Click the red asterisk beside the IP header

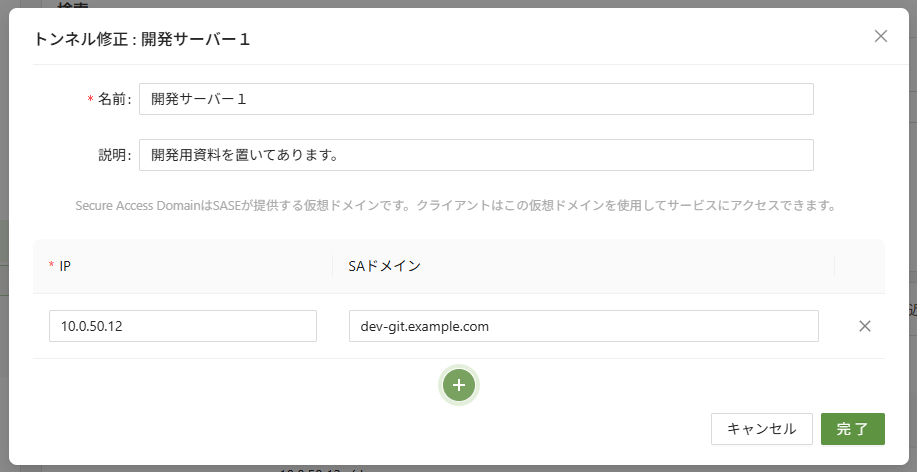[x=51, y=266]
